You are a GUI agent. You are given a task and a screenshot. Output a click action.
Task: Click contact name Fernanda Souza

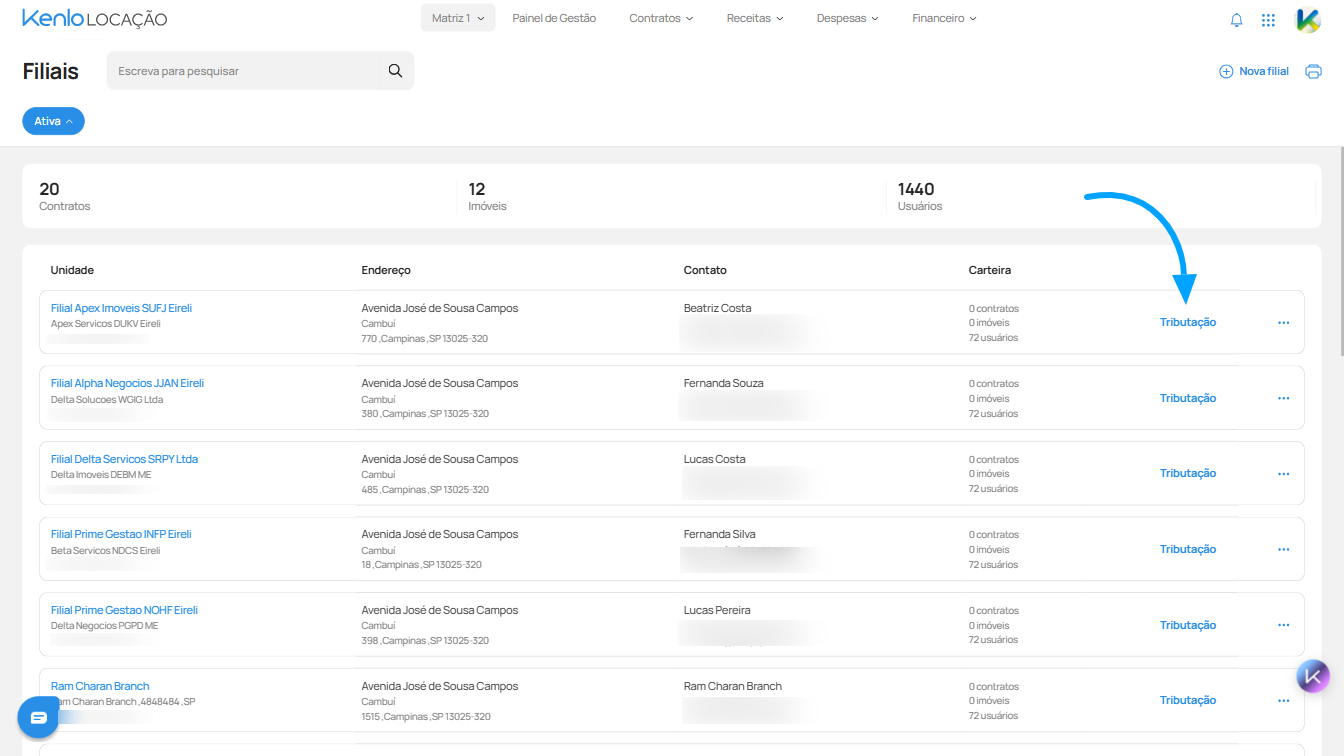(726, 383)
